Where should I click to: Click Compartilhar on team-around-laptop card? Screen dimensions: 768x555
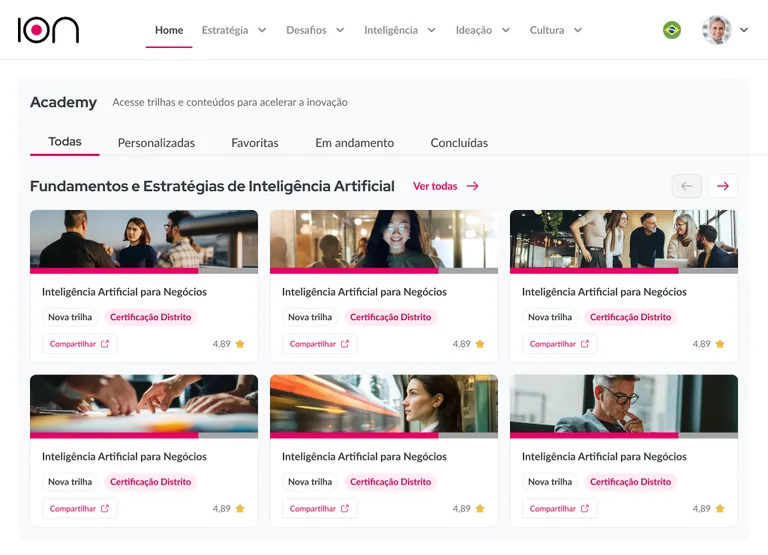click(x=559, y=344)
